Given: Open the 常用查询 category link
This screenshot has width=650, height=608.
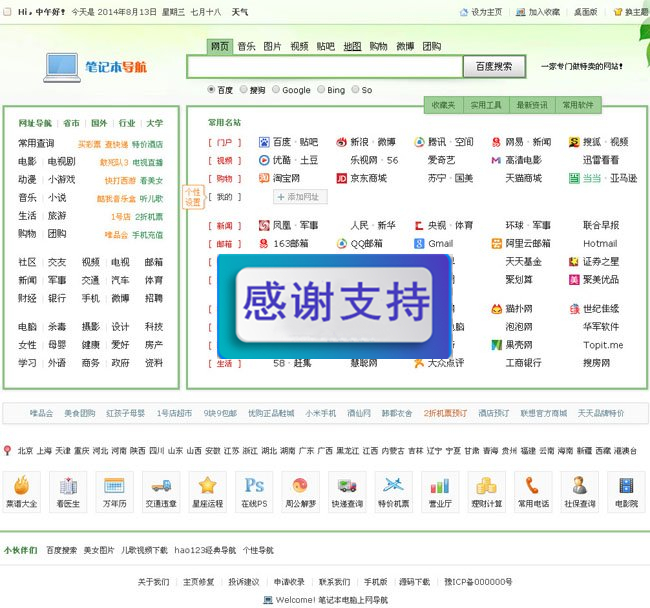Looking at the screenshot, I should 36,143.
